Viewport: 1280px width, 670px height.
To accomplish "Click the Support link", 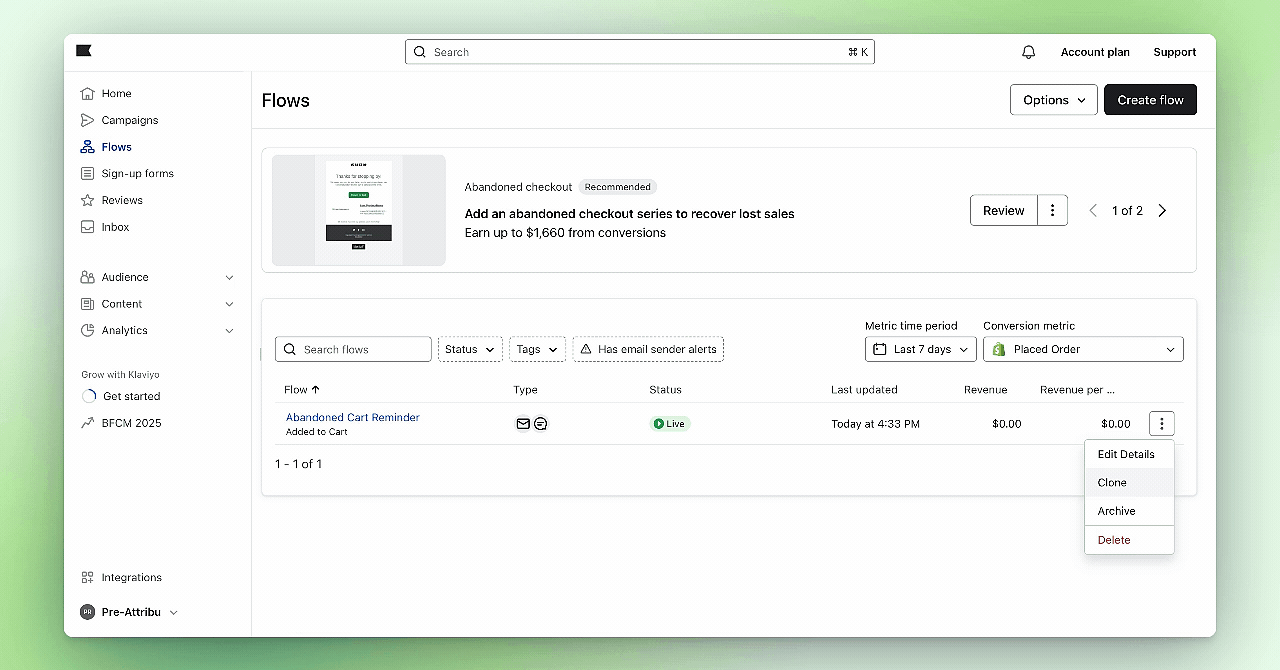I will 1174,52.
